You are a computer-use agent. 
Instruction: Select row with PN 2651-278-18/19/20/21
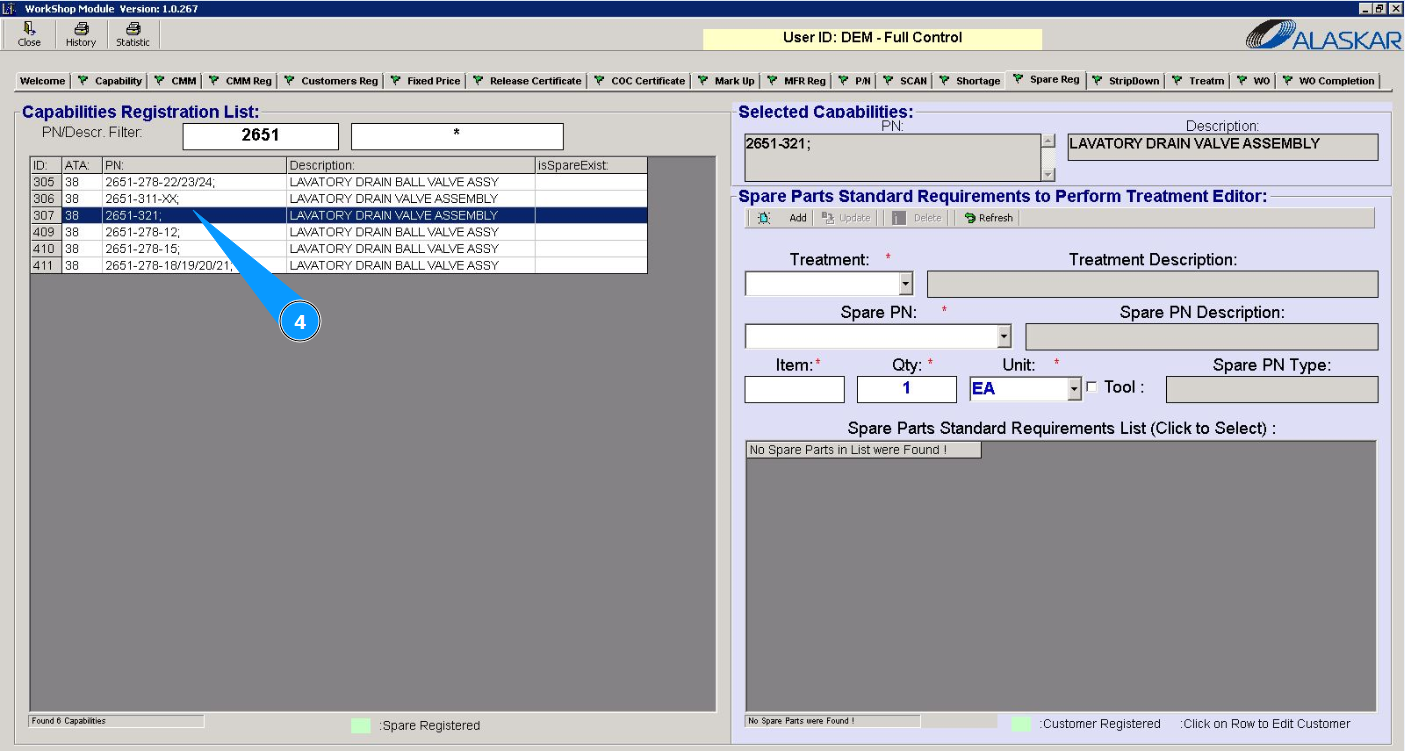tap(338, 265)
